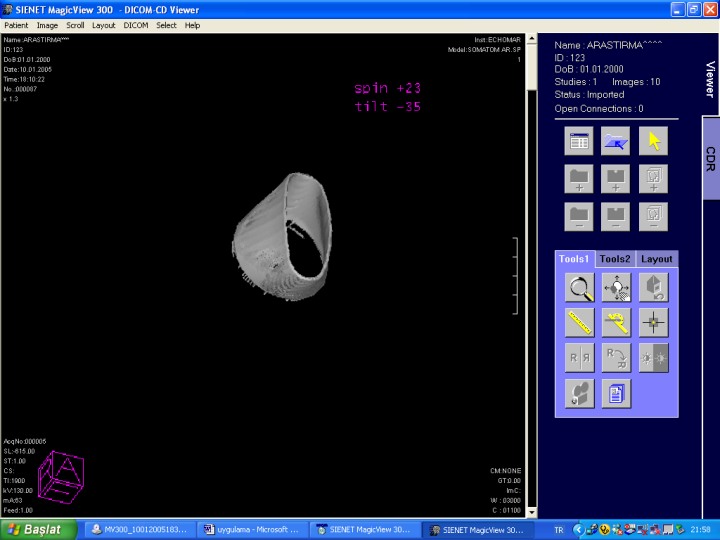Click the Başlat start button
Screen dimensions: 720x540
[34, 529]
